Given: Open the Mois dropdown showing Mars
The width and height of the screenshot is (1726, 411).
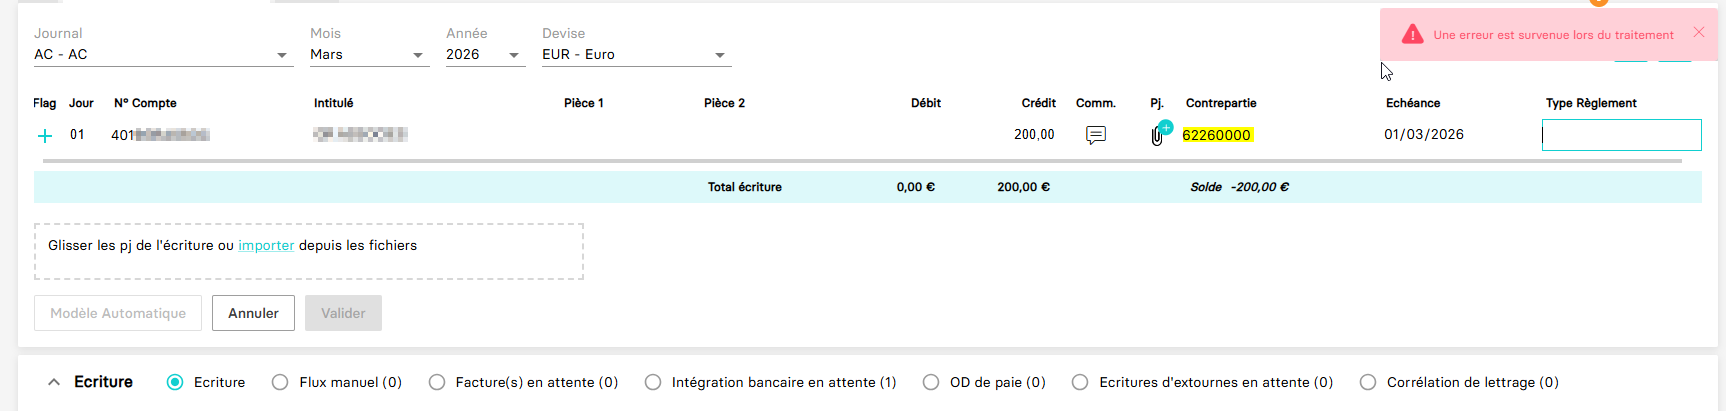Looking at the screenshot, I should tap(418, 55).
